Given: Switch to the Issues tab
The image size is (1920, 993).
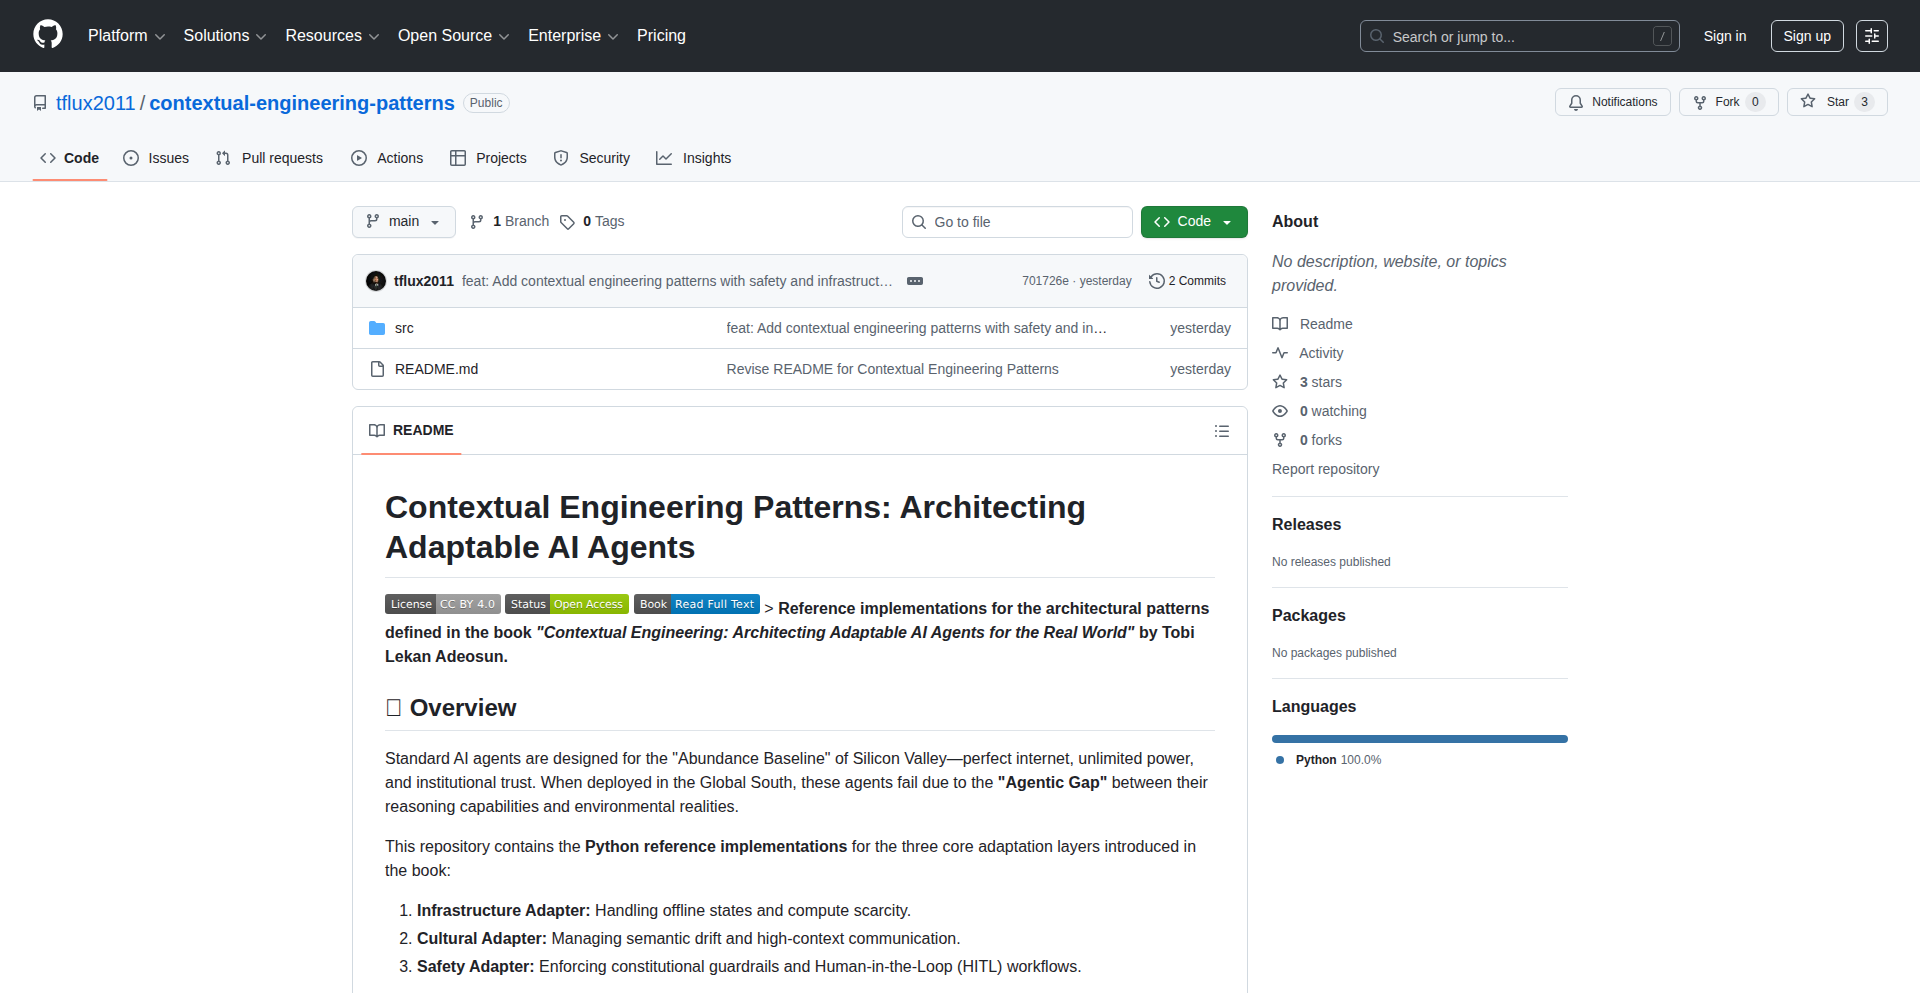Looking at the screenshot, I should 156,158.
